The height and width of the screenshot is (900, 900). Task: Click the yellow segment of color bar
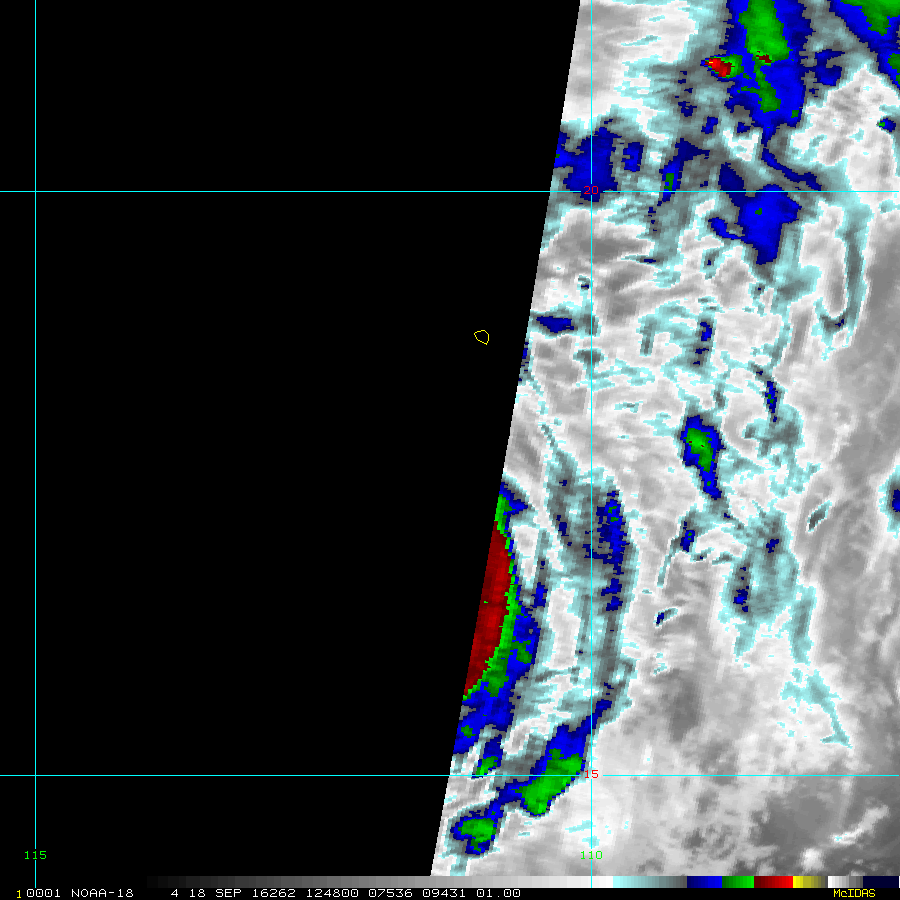(810, 882)
